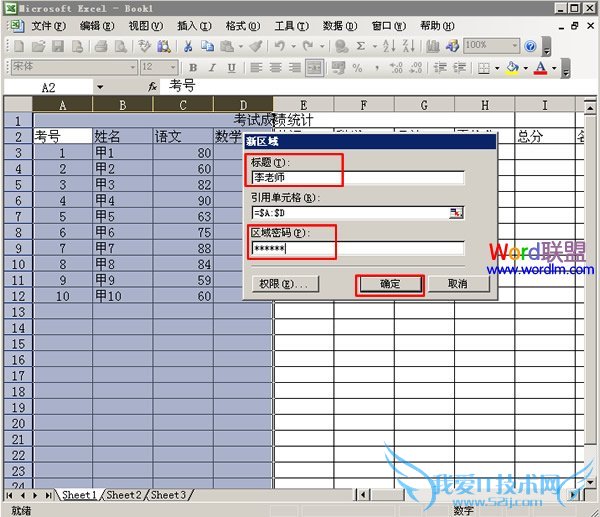
Task: Click the Excel Help question icon
Action: coord(530,46)
